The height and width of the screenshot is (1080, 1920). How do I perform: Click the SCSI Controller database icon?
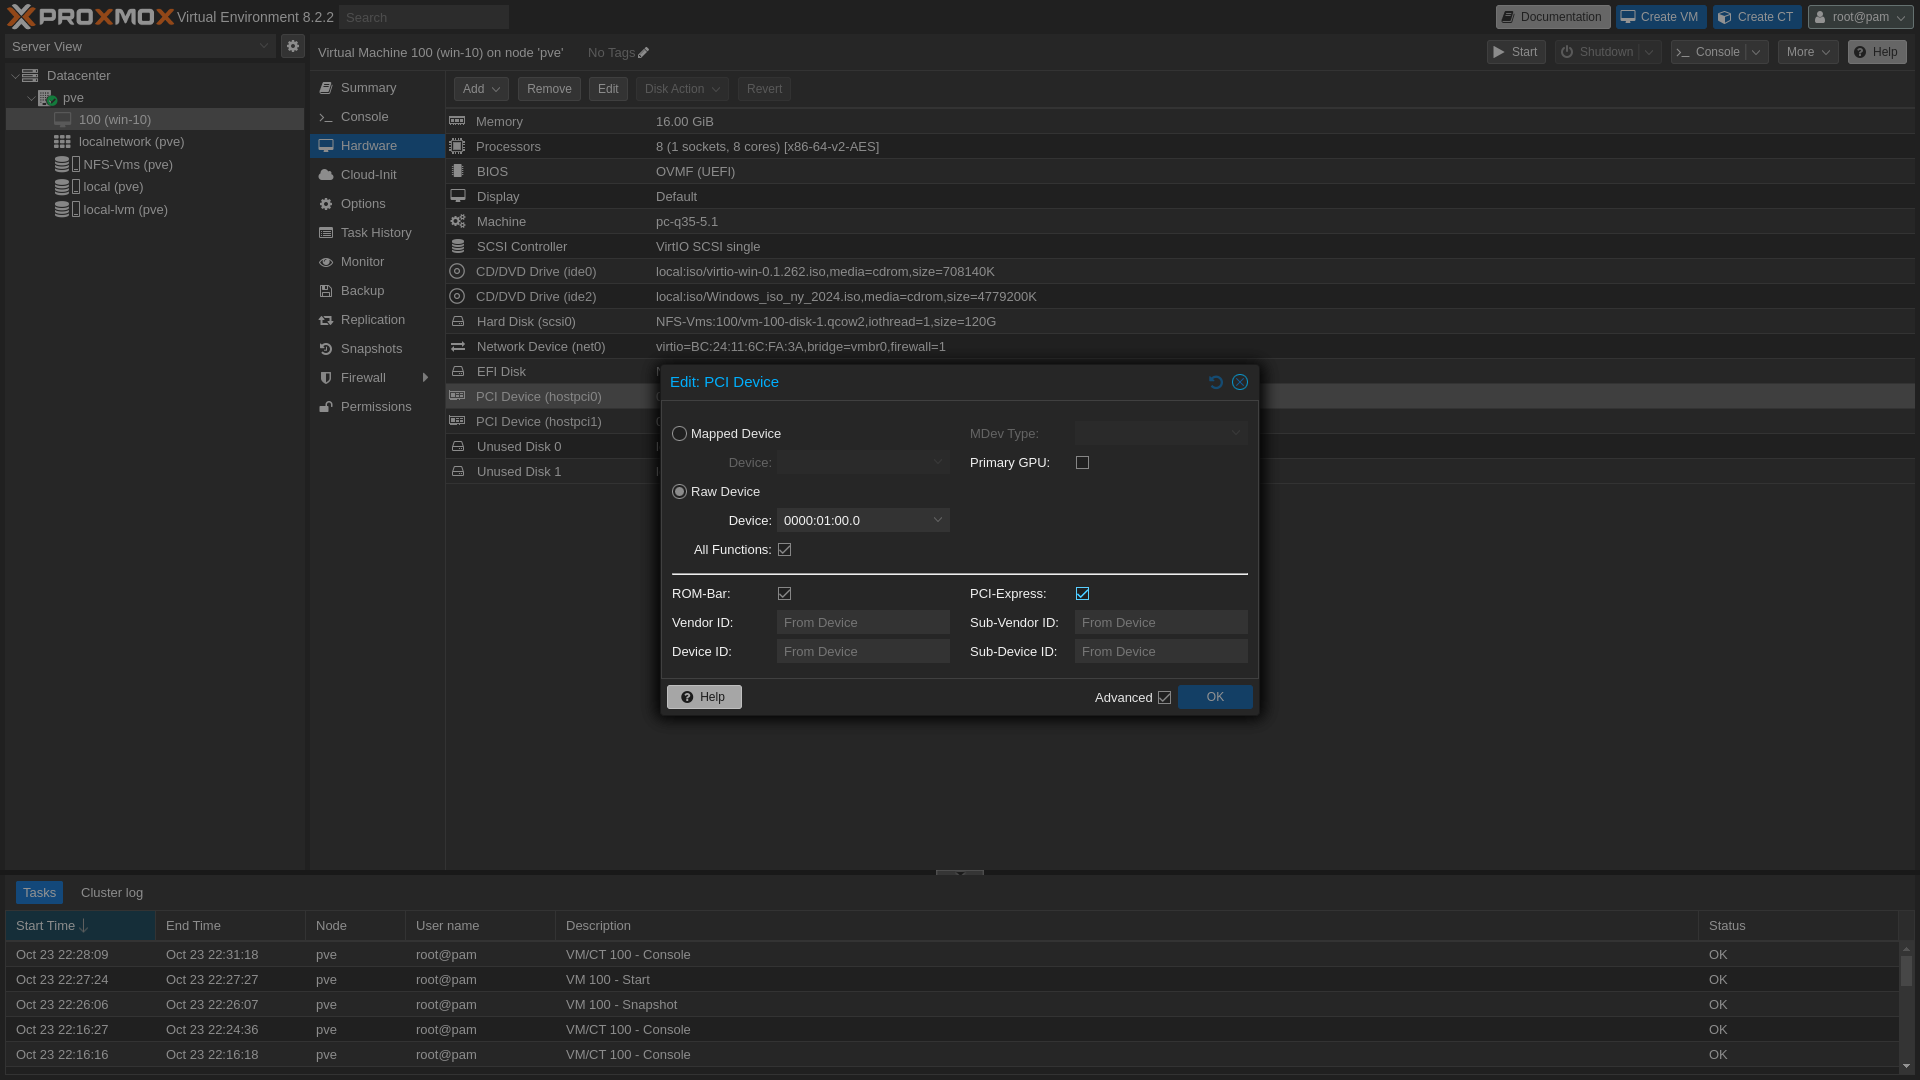click(457, 246)
